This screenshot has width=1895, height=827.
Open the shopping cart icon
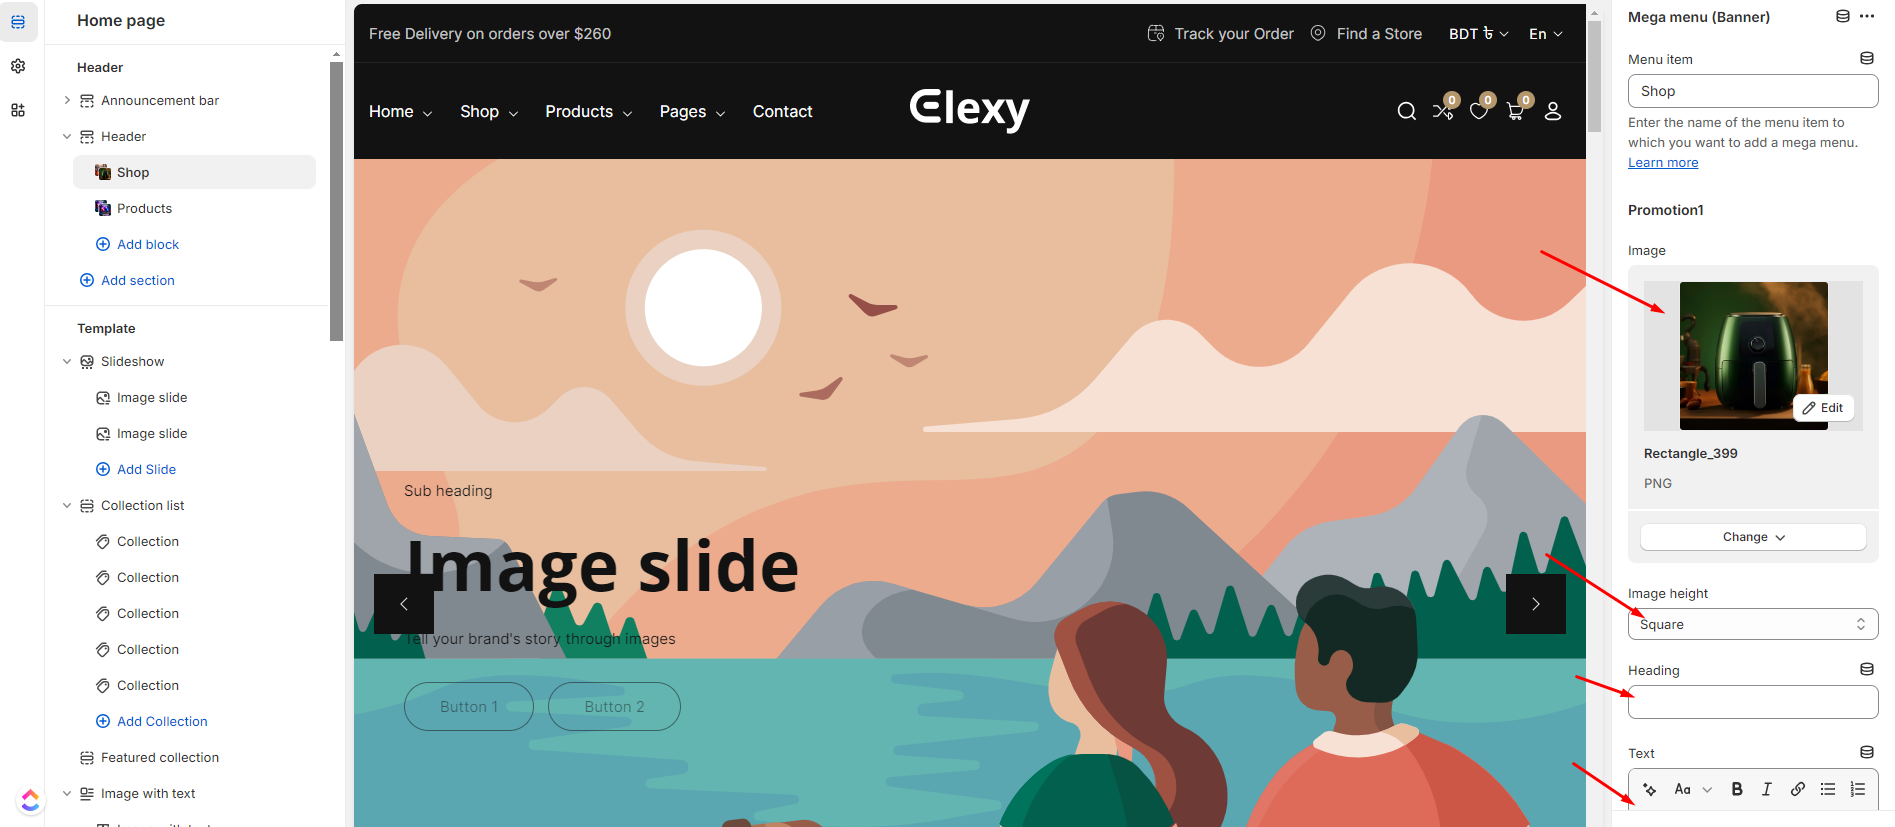[1515, 111]
